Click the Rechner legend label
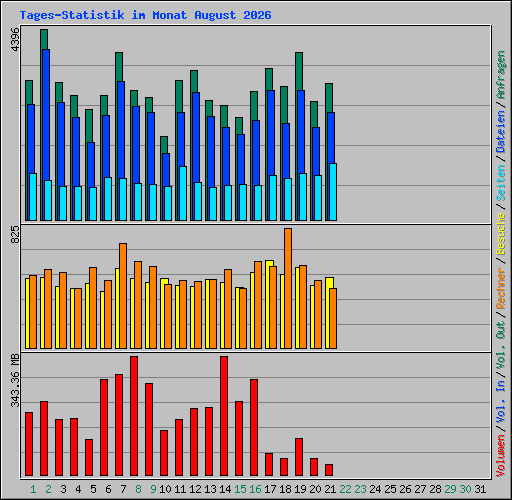 click(500, 288)
